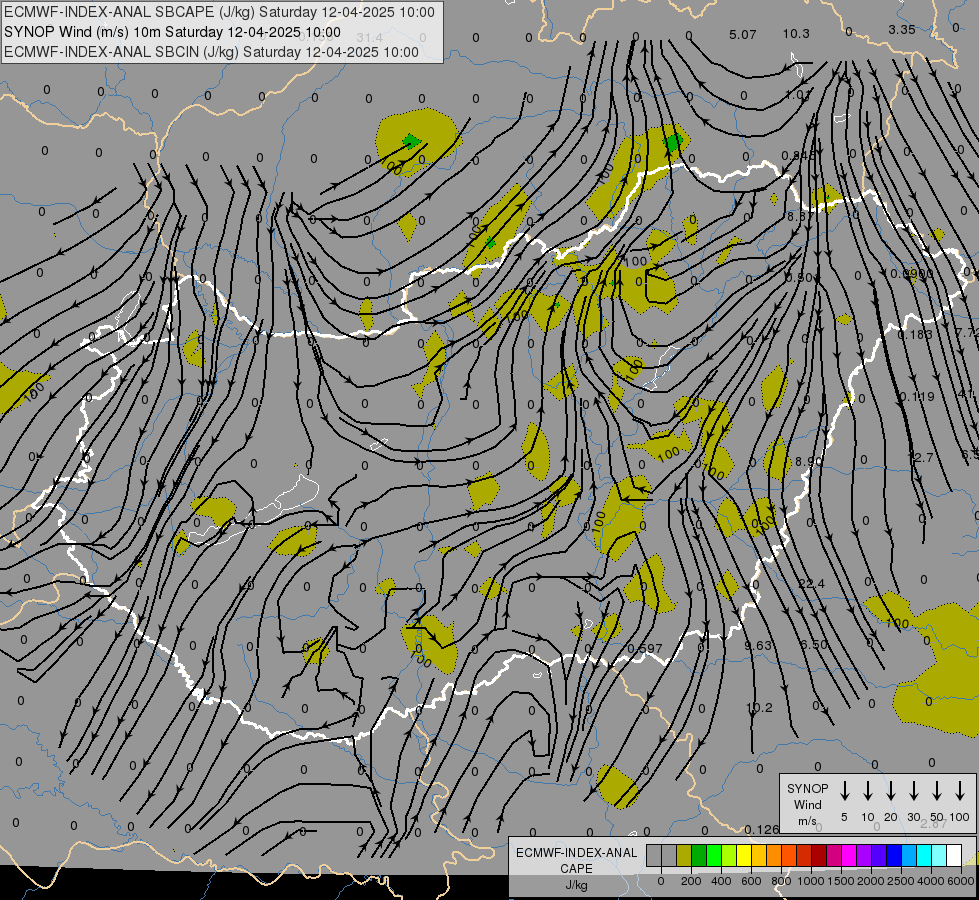Image resolution: width=979 pixels, height=900 pixels.
Task: Pick the cyan legend swatch
Action: (x=924, y=856)
